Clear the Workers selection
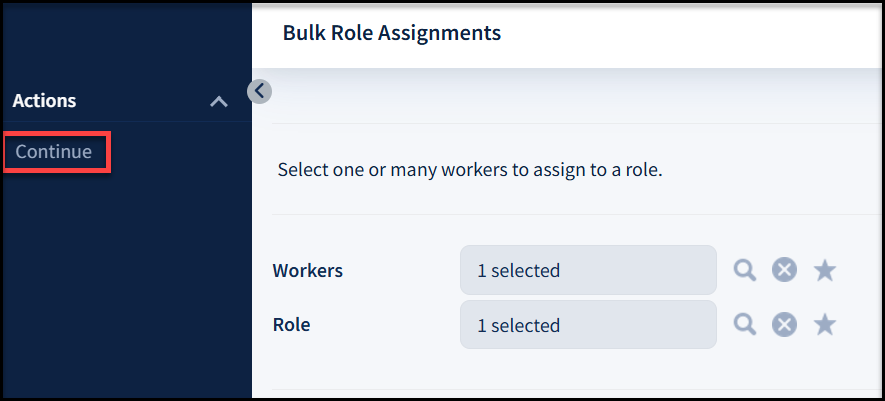Viewport: 885px width, 401px height. click(x=784, y=270)
